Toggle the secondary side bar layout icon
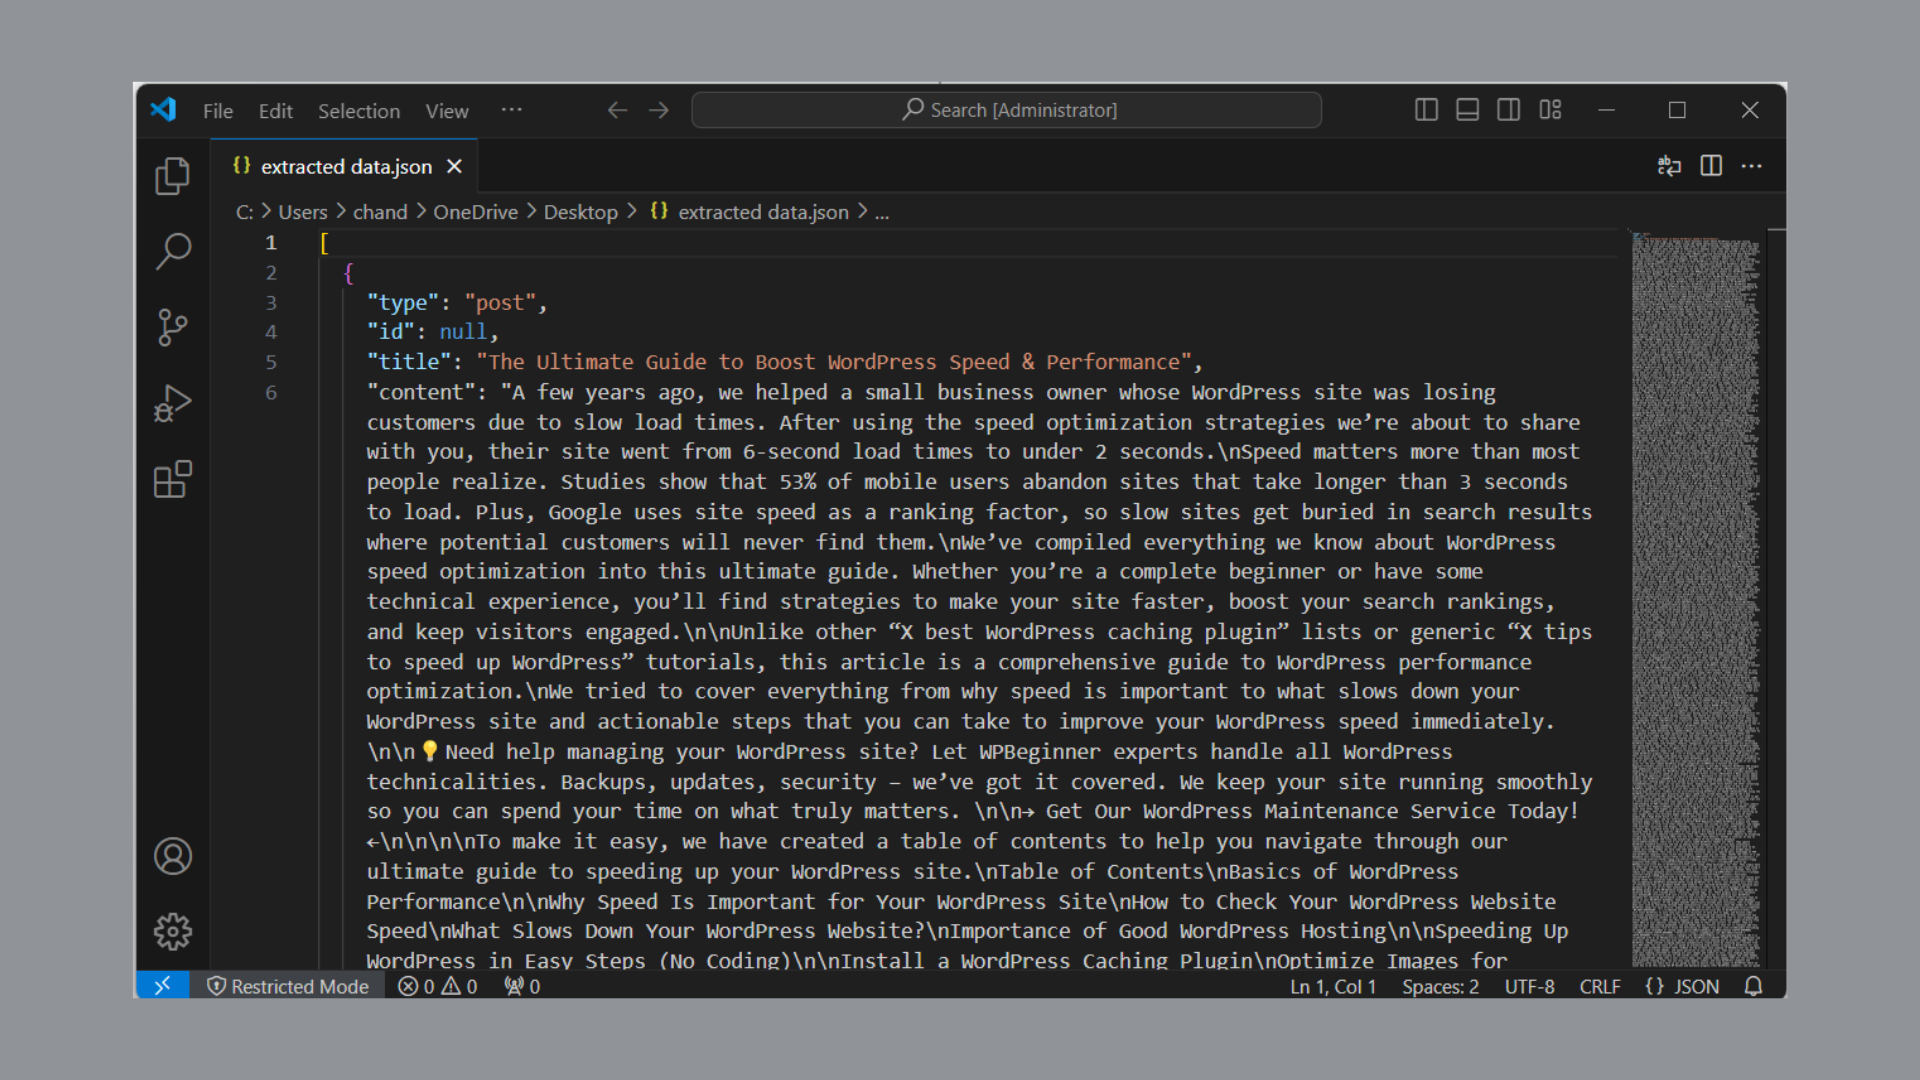The height and width of the screenshot is (1080, 1920). 1508,110
